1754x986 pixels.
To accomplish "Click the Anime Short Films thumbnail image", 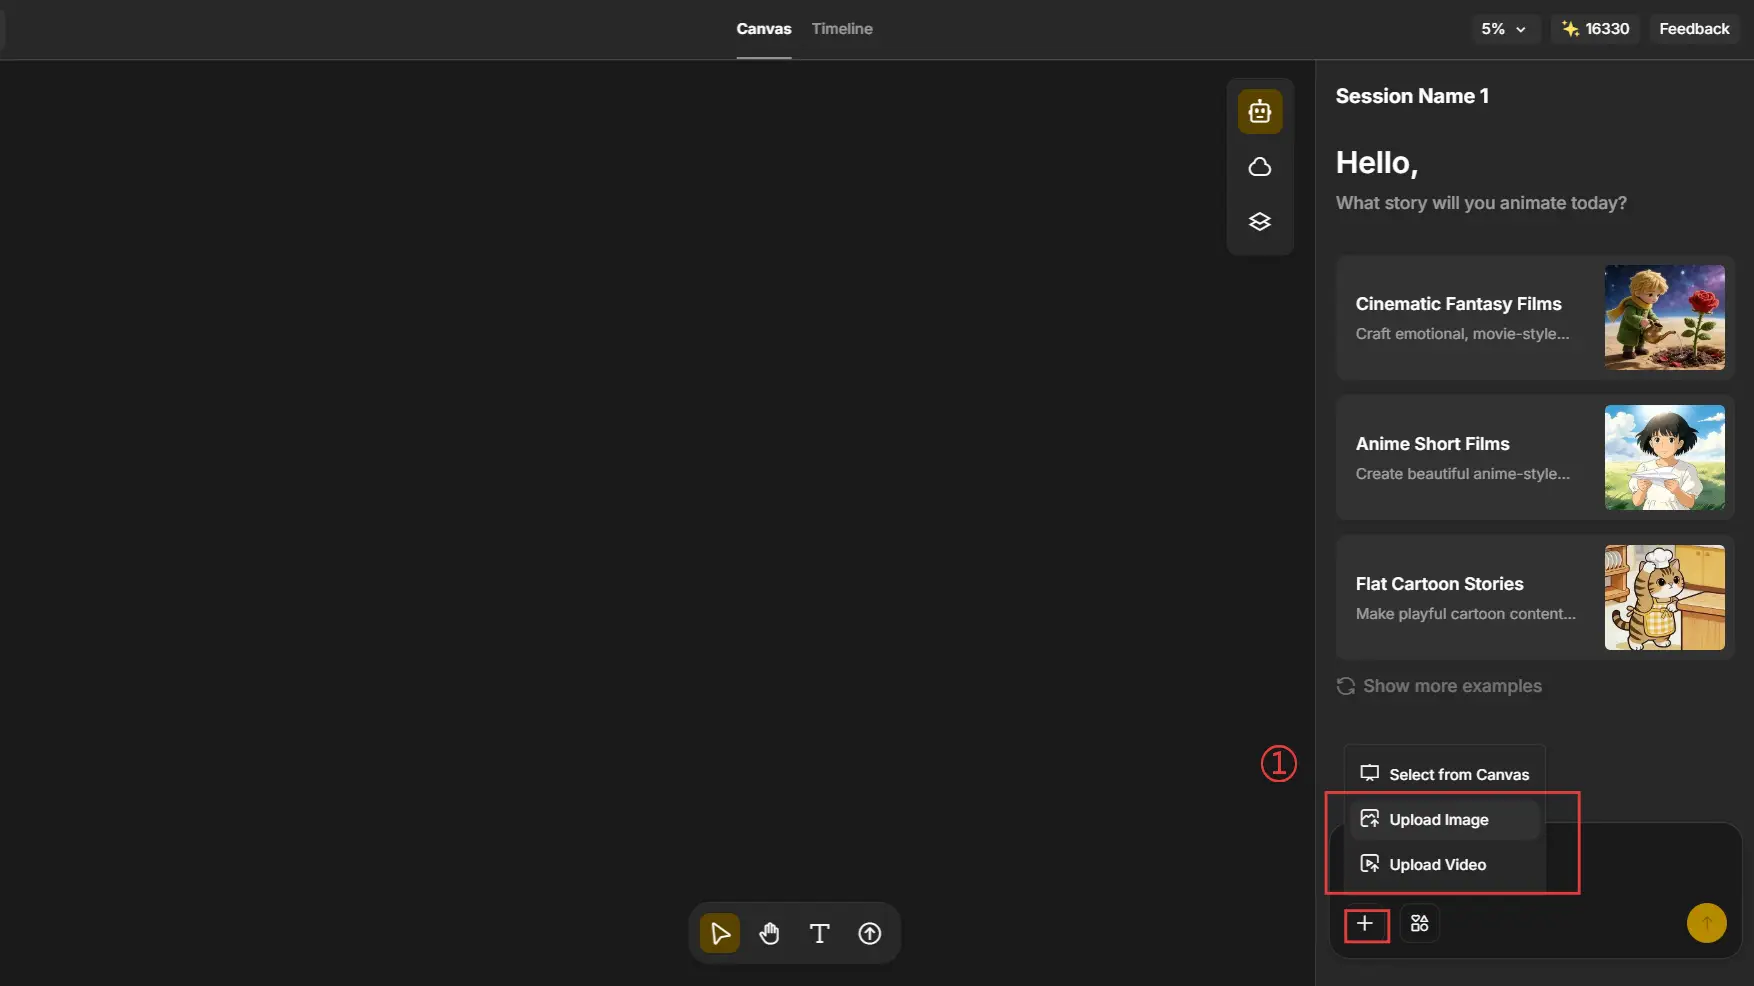I will click(1665, 457).
